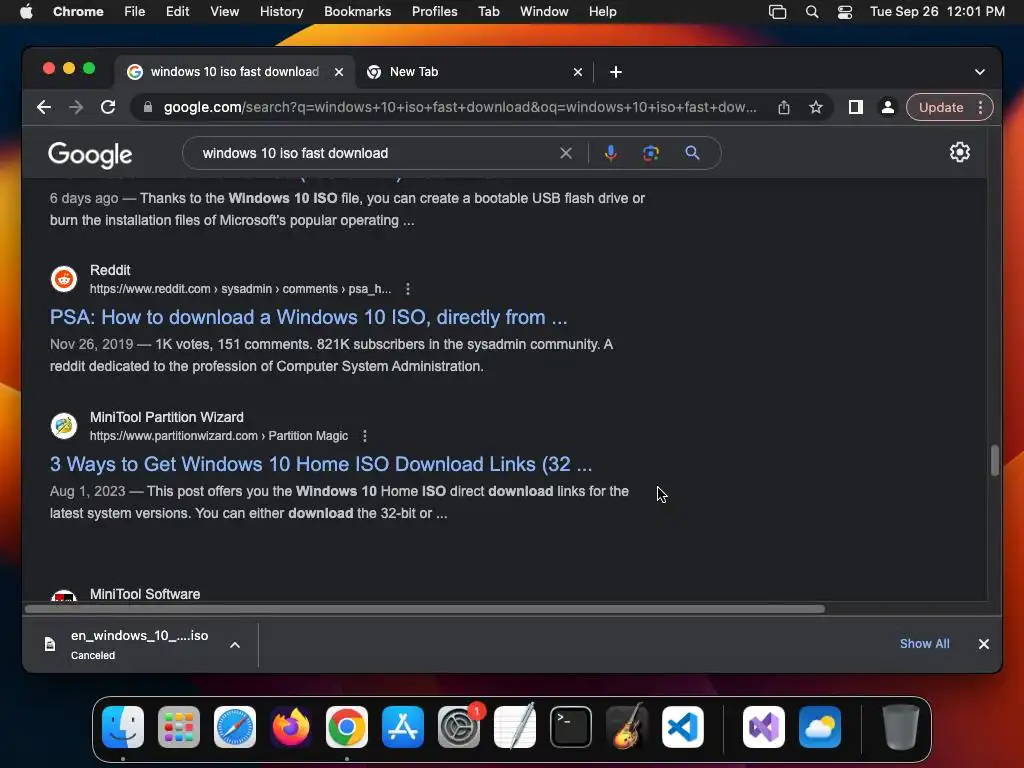The image size is (1024, 768).
Task: Expand the tab search chevron
Action: pos(980,72)
